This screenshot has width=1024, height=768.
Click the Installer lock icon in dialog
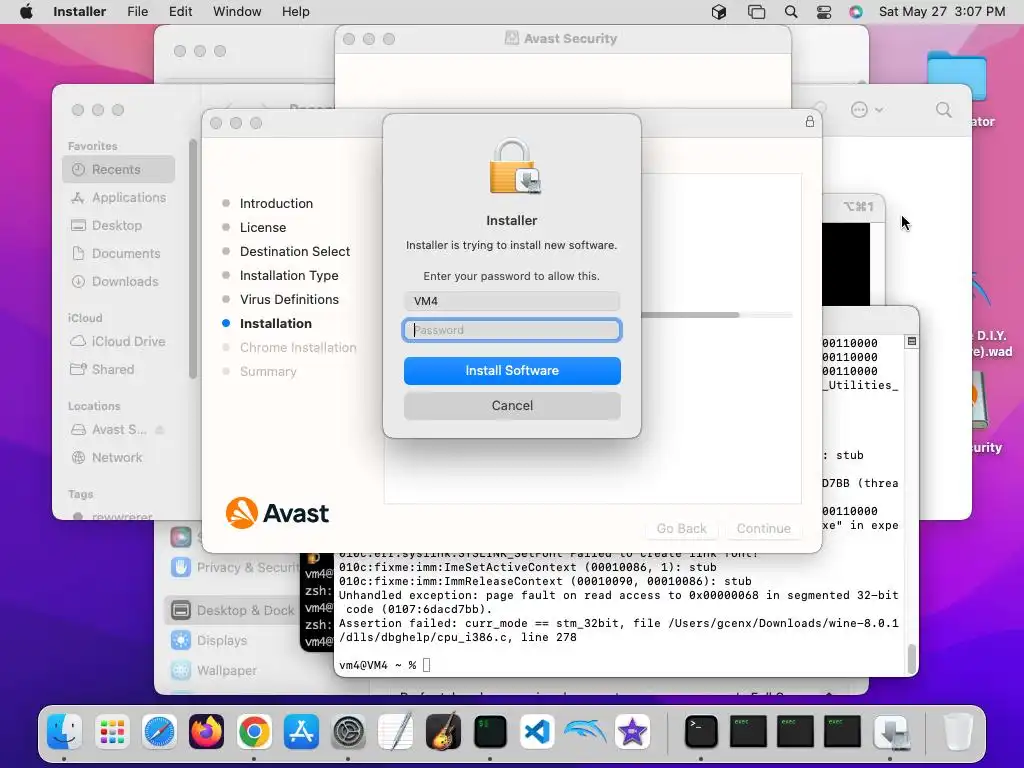click(x=515, y=166)
